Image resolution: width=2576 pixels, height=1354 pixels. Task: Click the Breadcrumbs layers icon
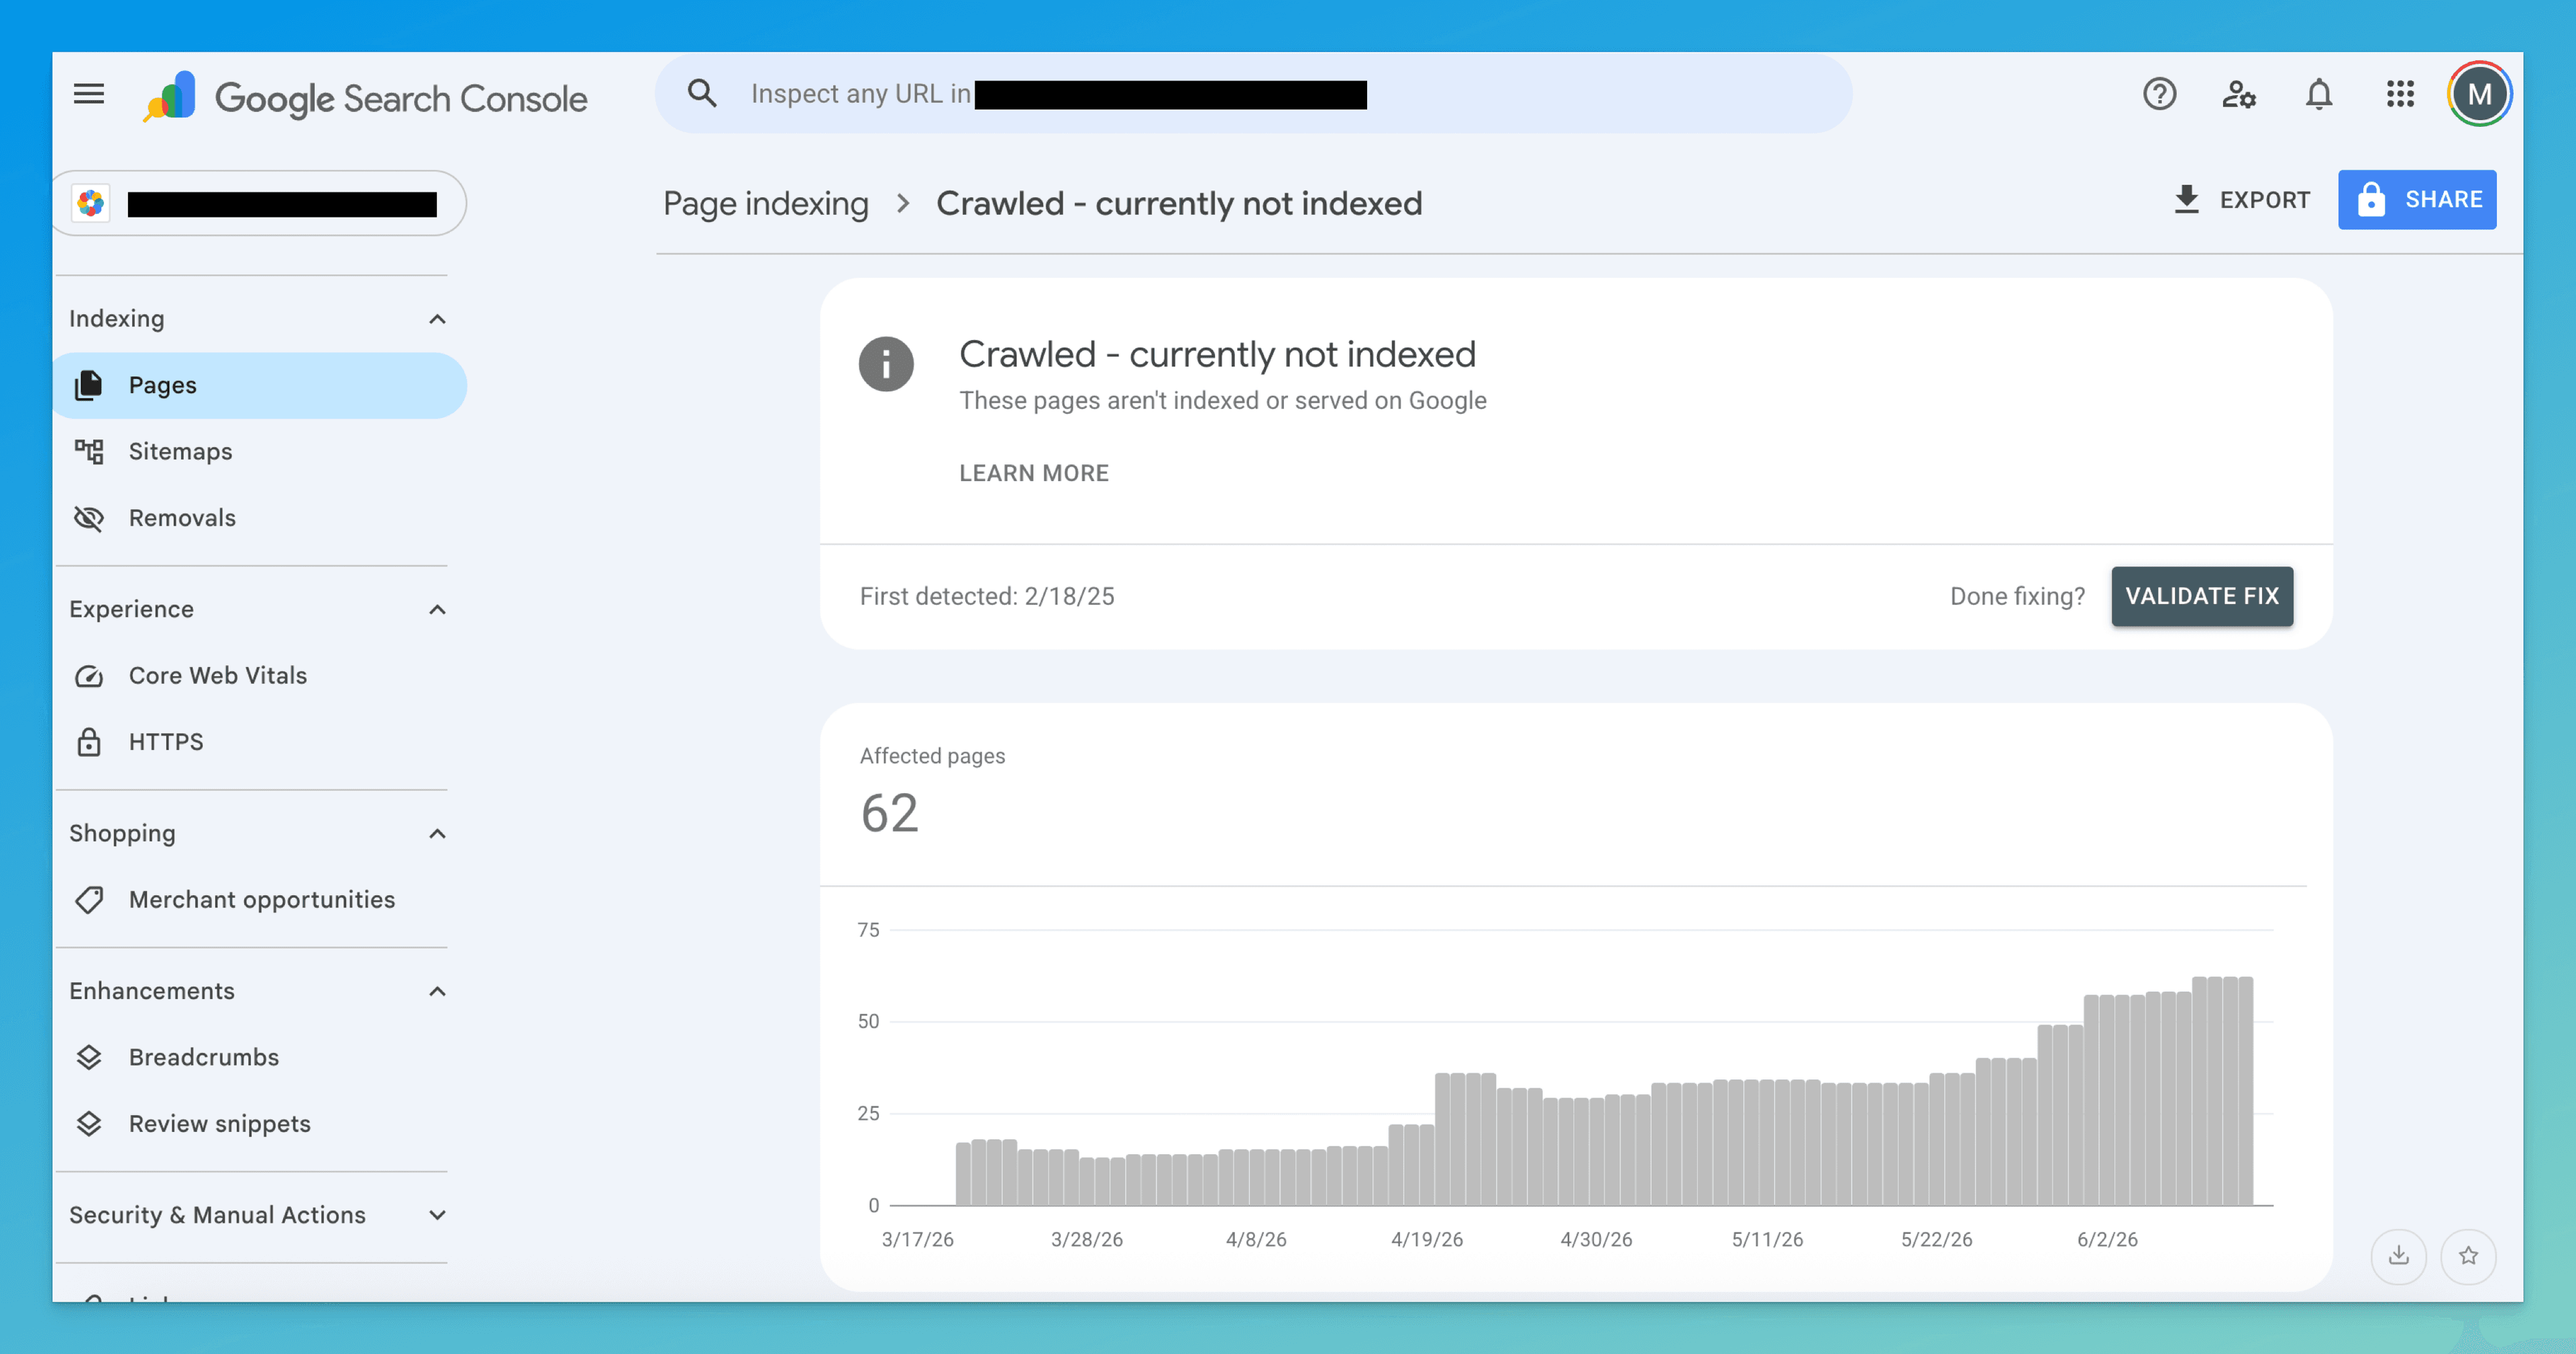(x=89, y=1057)
